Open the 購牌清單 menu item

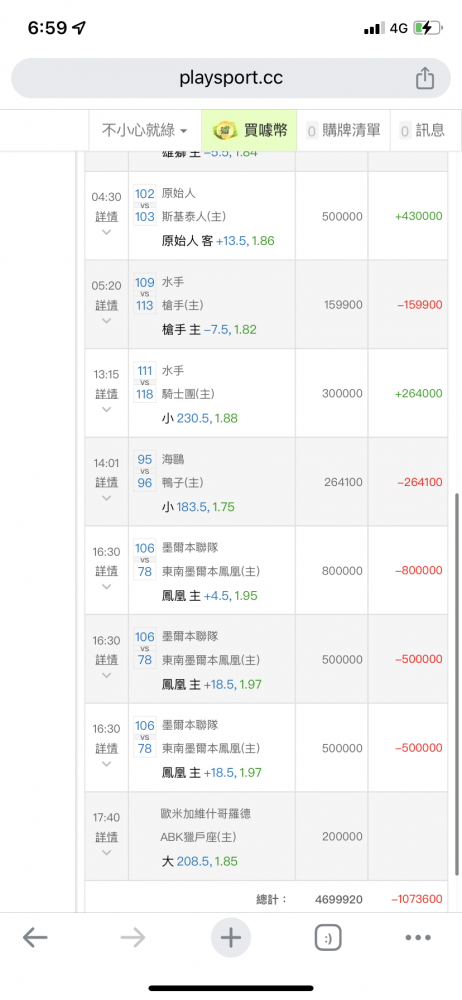(x=343, y=131)
